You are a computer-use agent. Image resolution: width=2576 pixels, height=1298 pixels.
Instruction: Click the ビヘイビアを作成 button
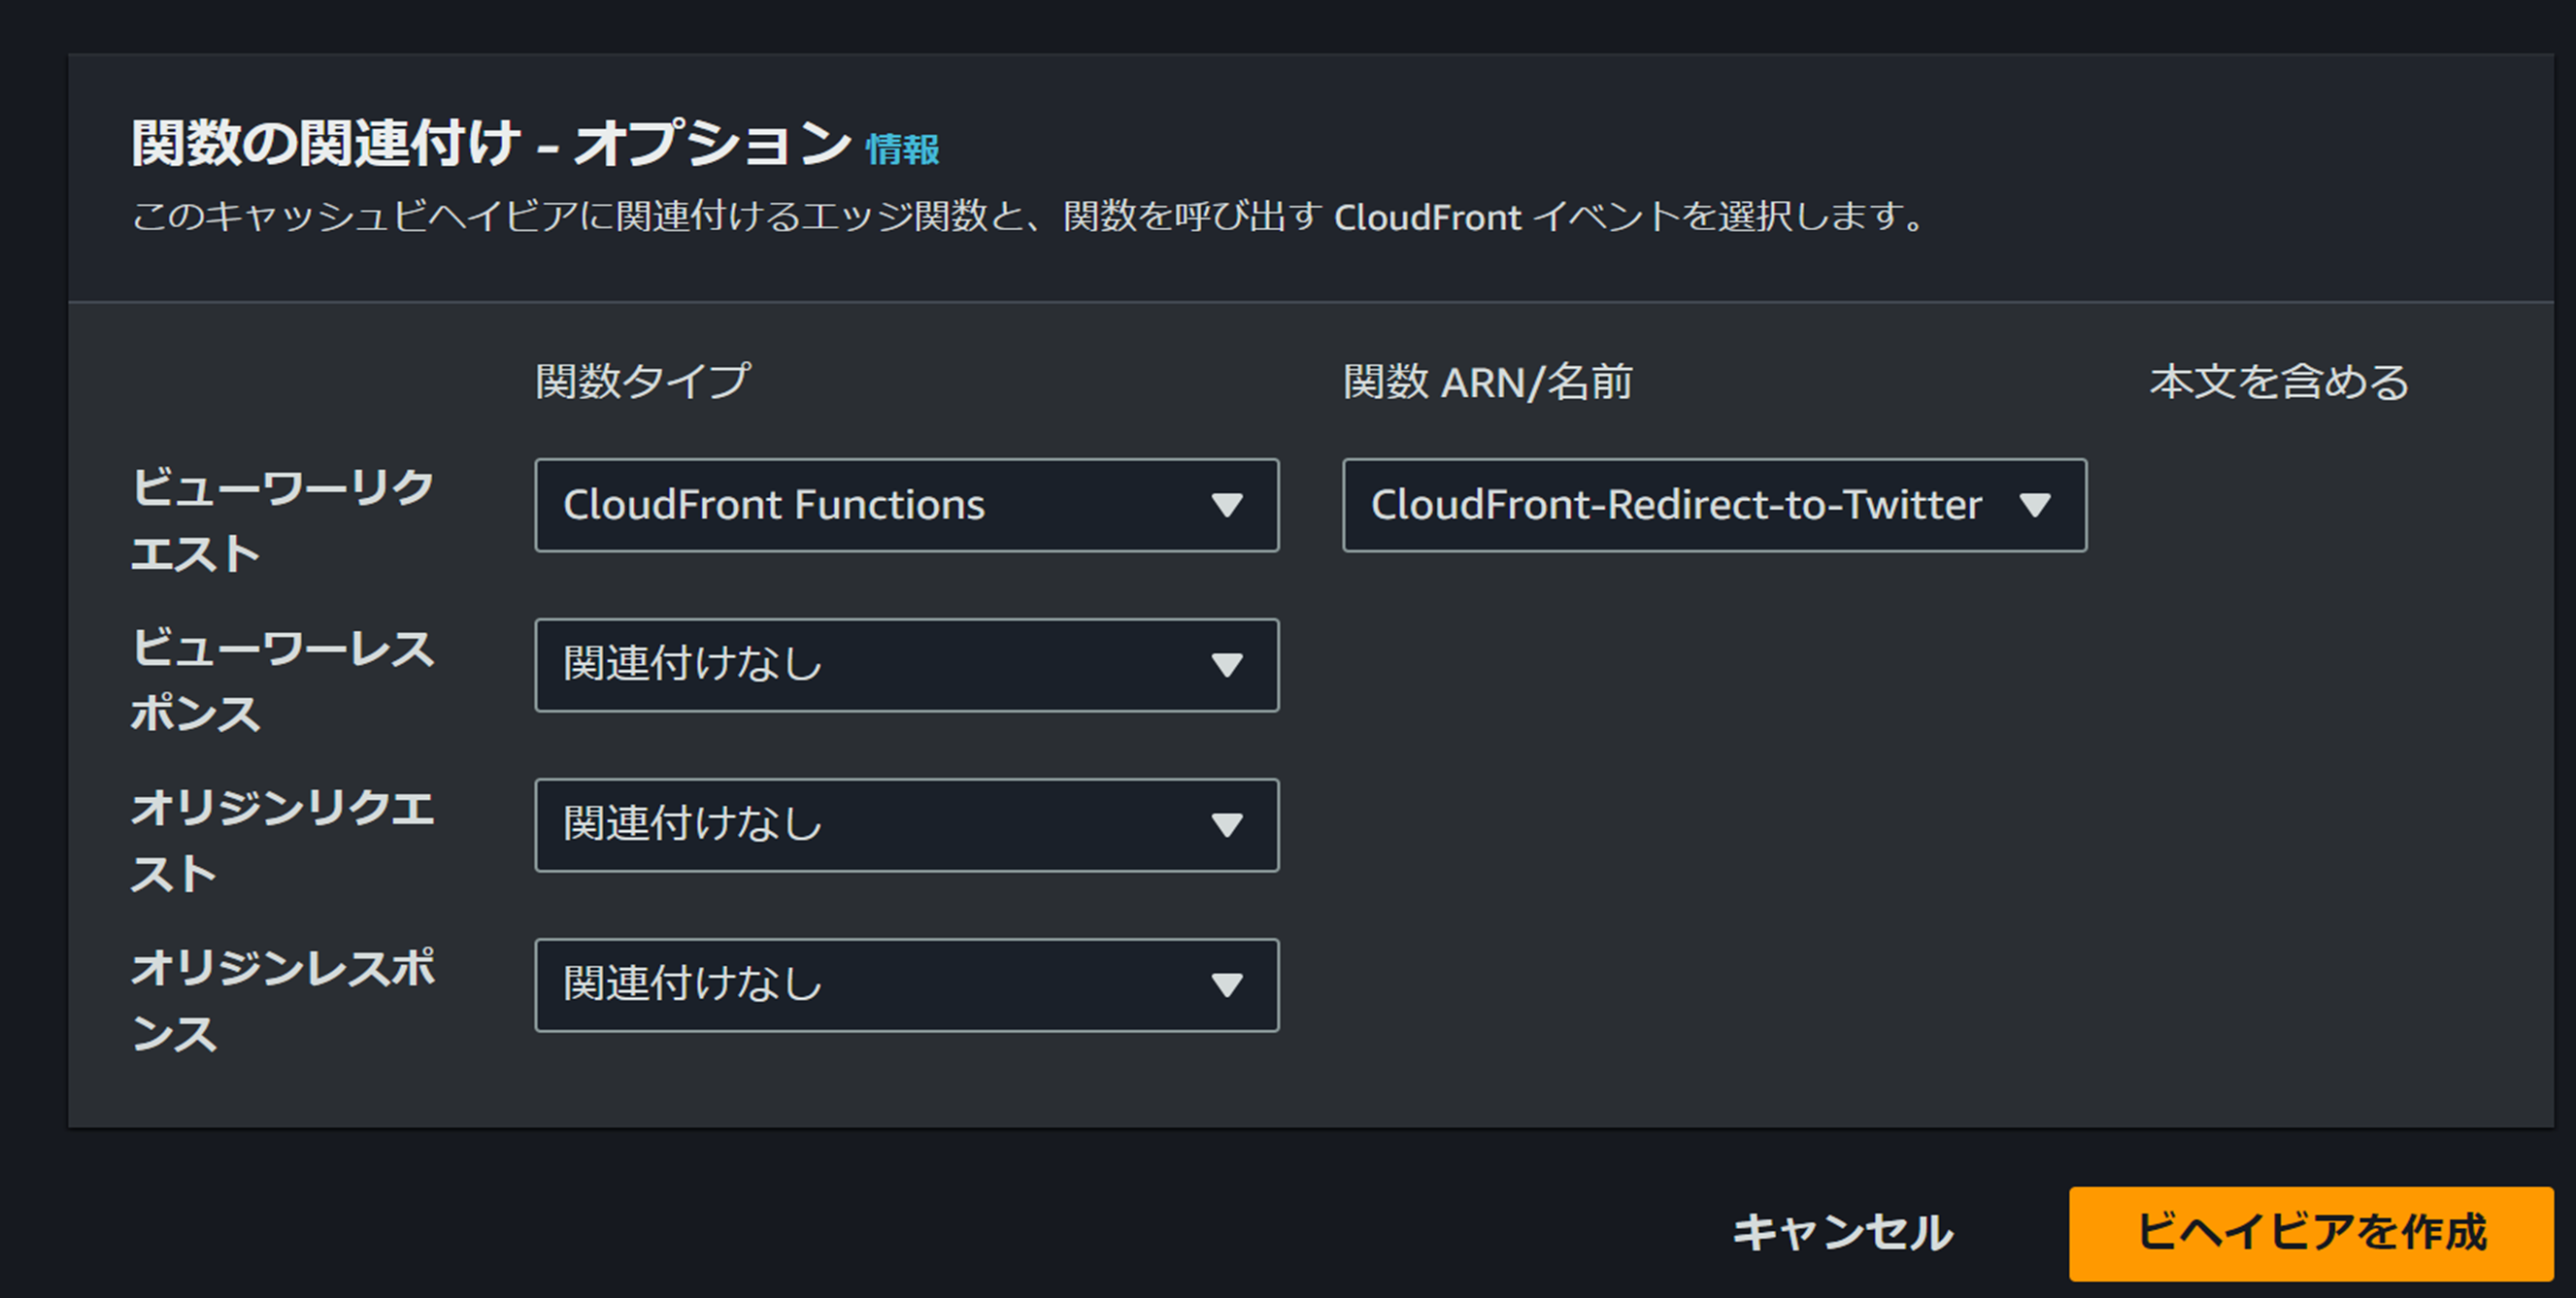[x=2310, y=1233]
